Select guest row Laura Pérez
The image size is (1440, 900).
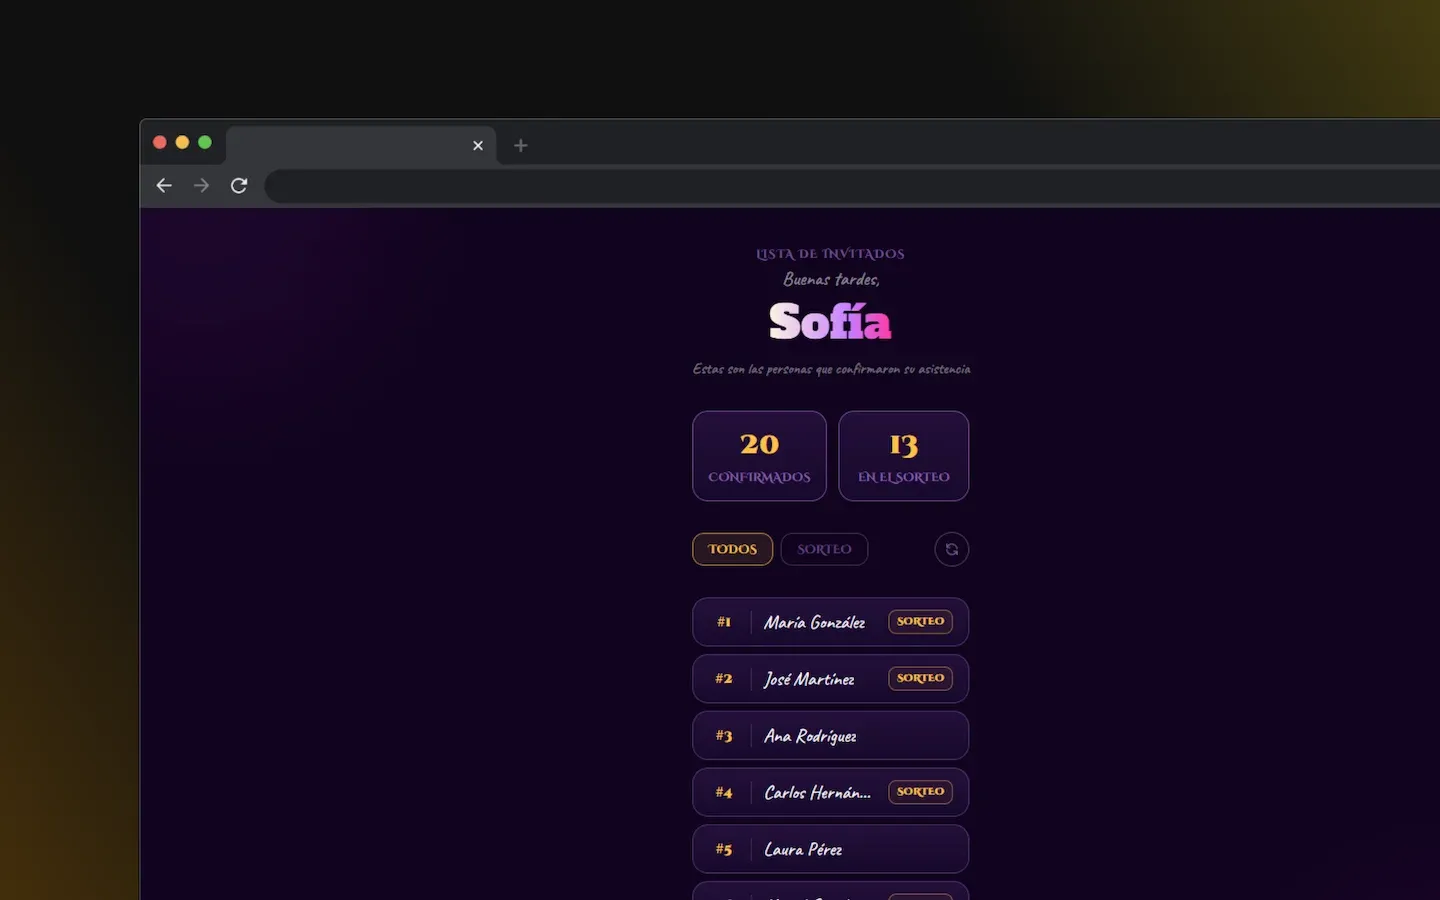click(x=830, y=849)
